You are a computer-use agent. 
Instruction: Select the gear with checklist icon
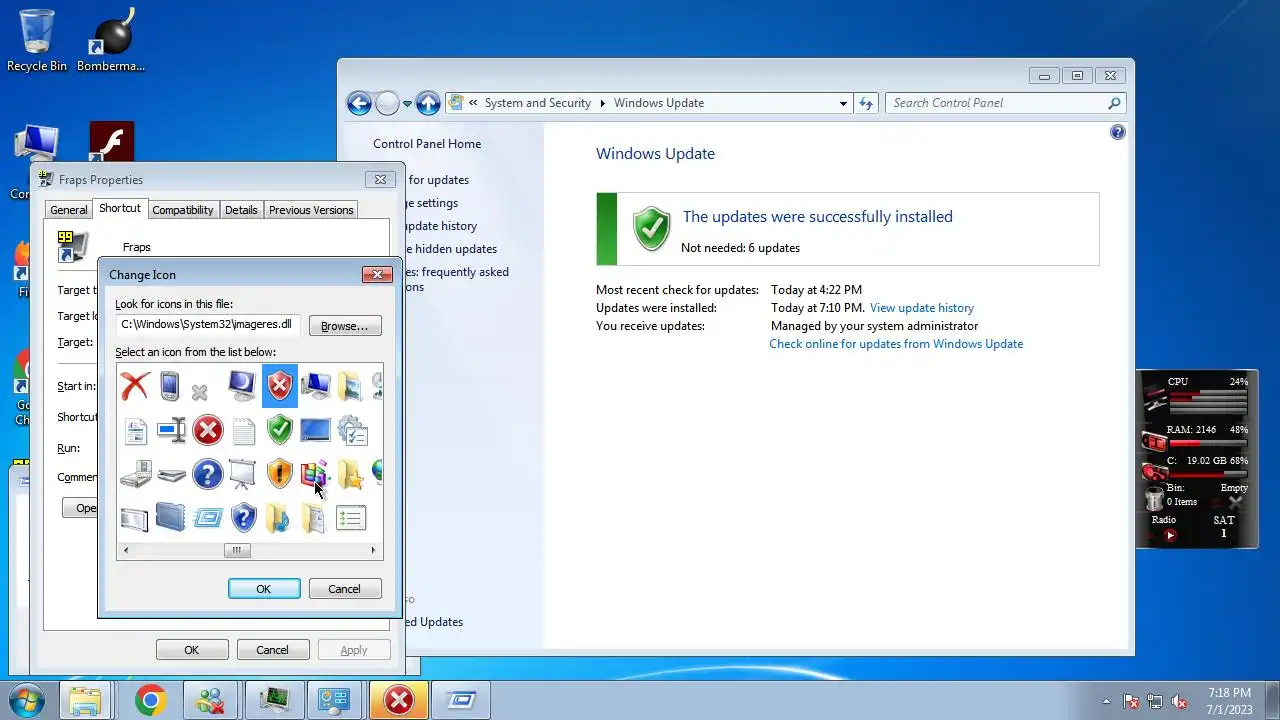[352, 431]
